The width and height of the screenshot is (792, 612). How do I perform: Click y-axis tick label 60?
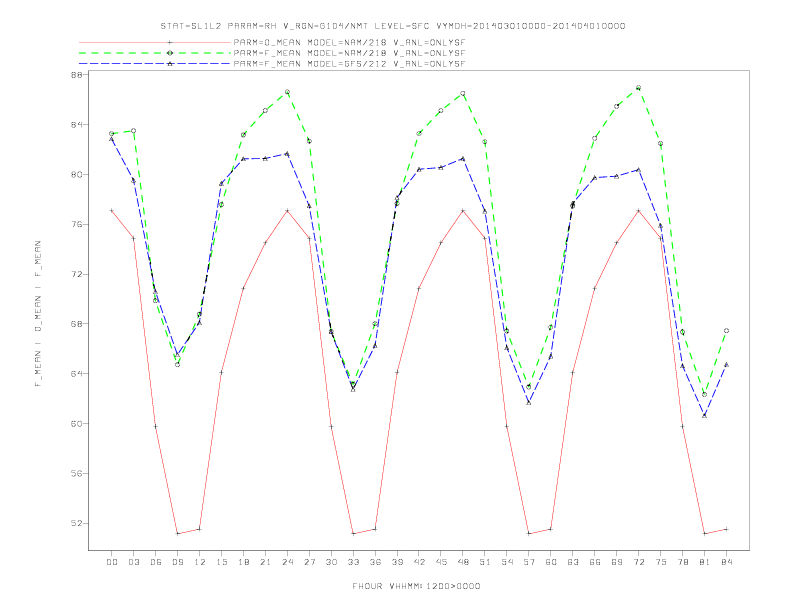click(x=79, y=424)
